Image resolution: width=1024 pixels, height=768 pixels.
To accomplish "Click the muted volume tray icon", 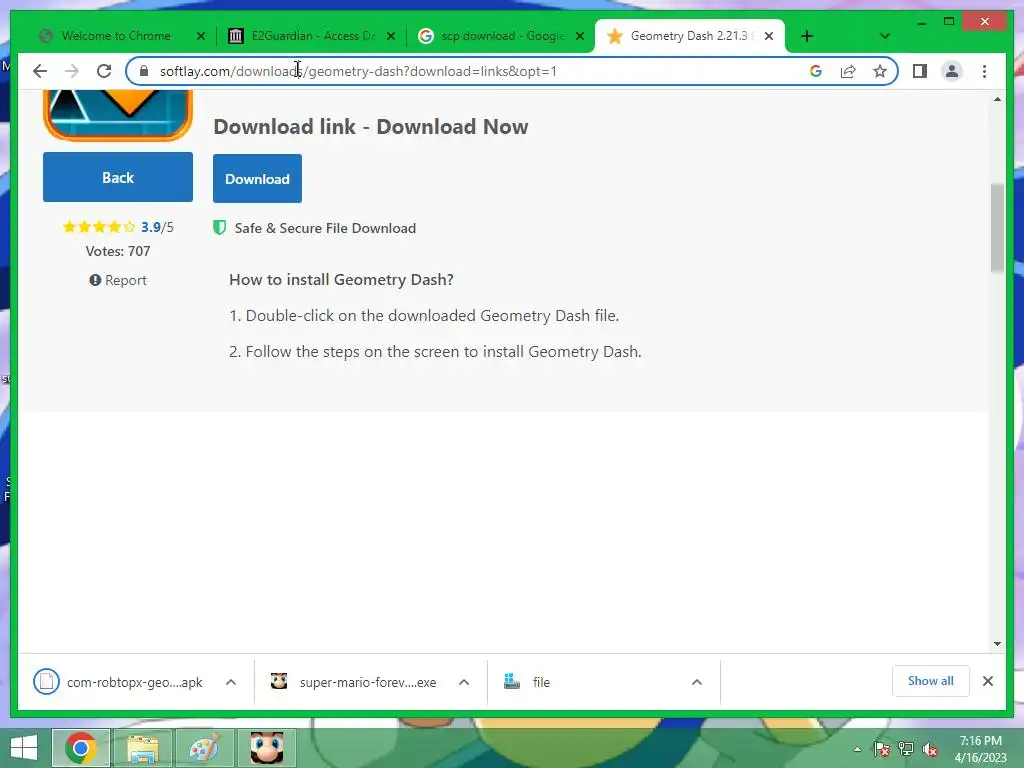I will point(930,749).
